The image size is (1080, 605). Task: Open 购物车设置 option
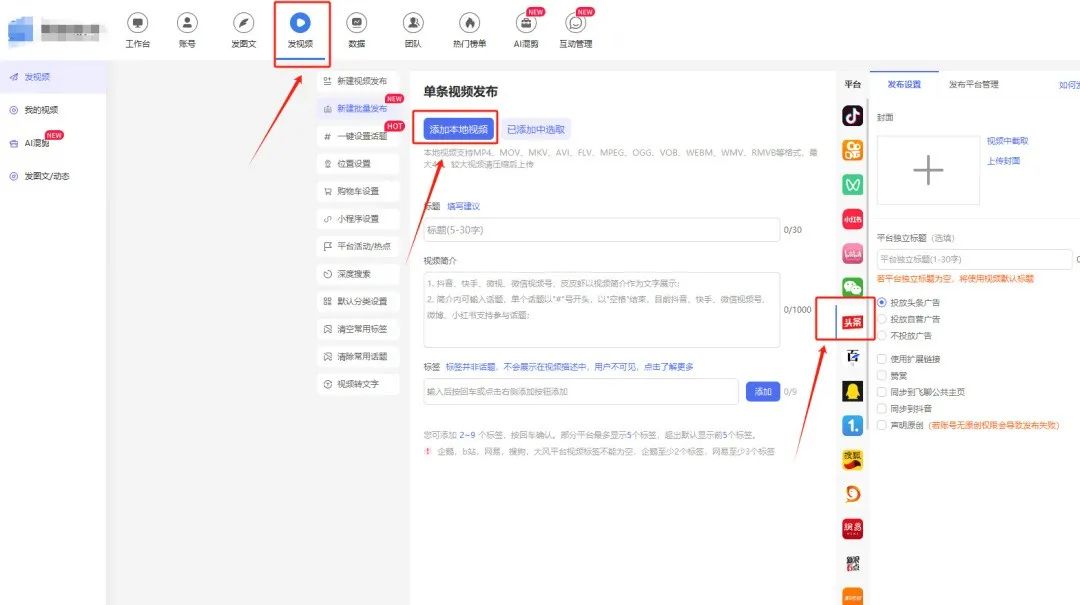[x=358, y=191]
